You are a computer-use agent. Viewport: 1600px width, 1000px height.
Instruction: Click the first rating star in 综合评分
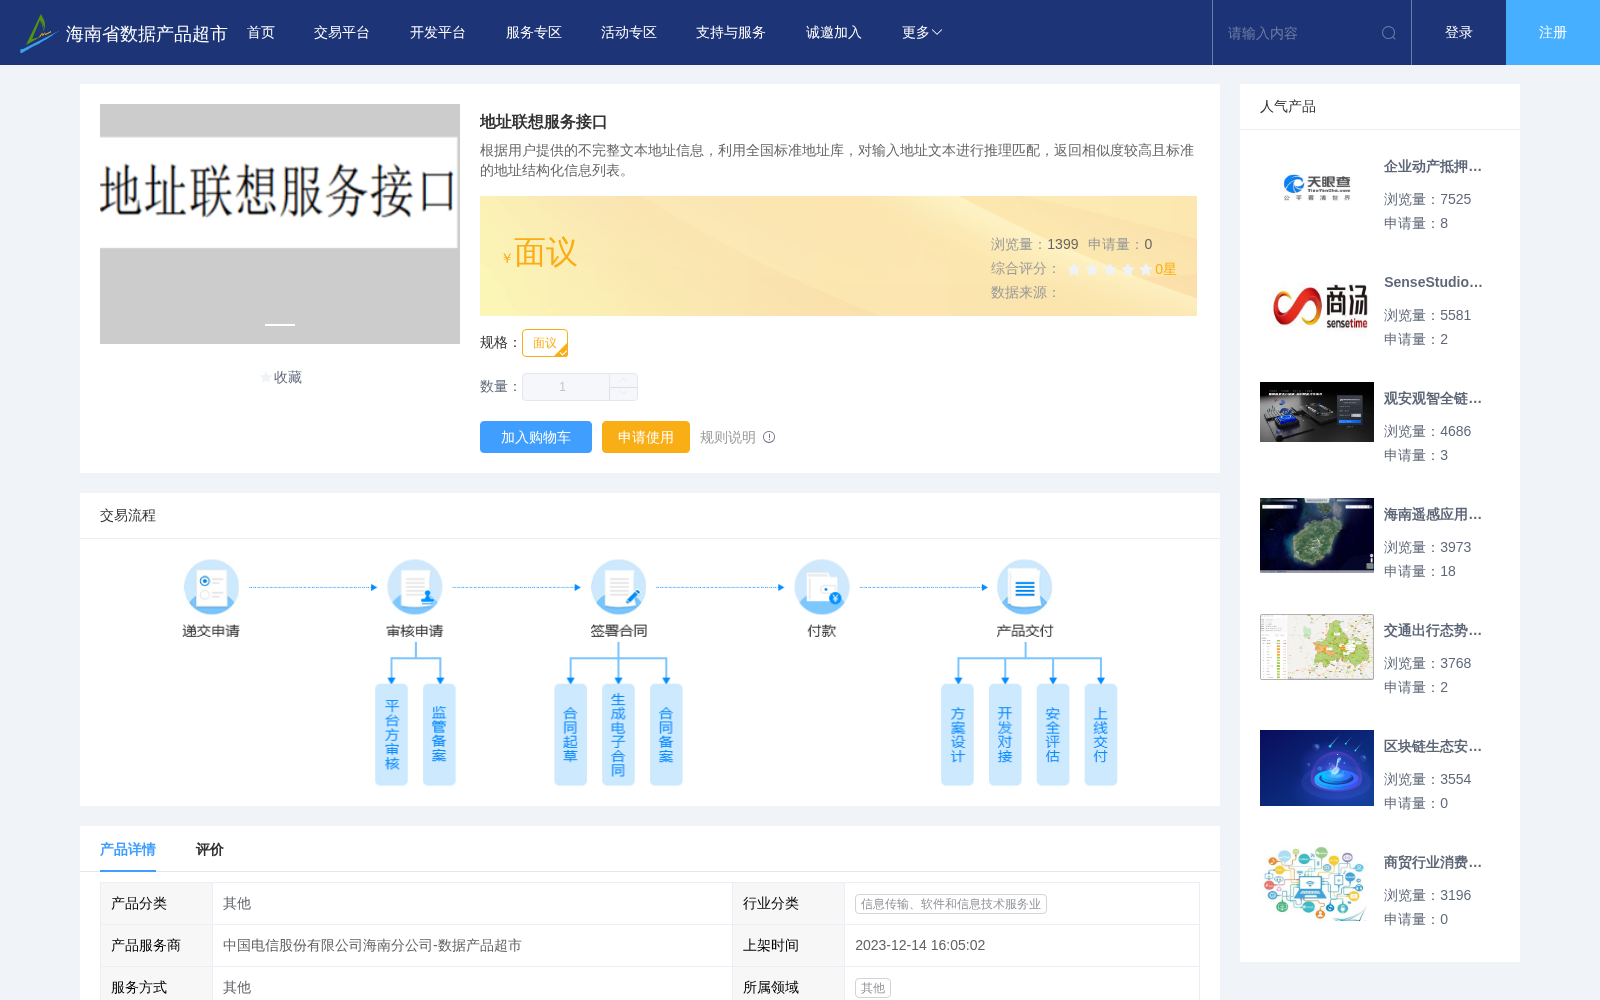1074,269
